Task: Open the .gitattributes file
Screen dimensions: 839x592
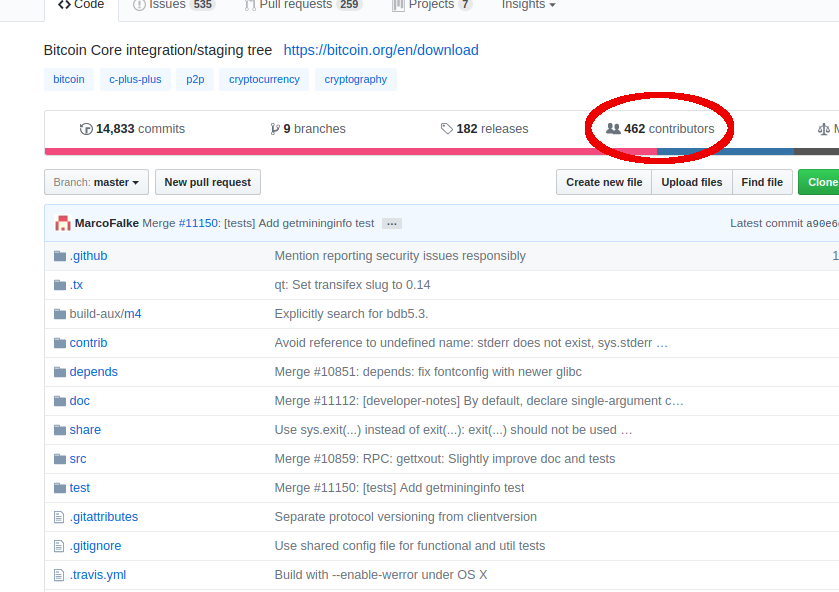Action: (104, 517)
